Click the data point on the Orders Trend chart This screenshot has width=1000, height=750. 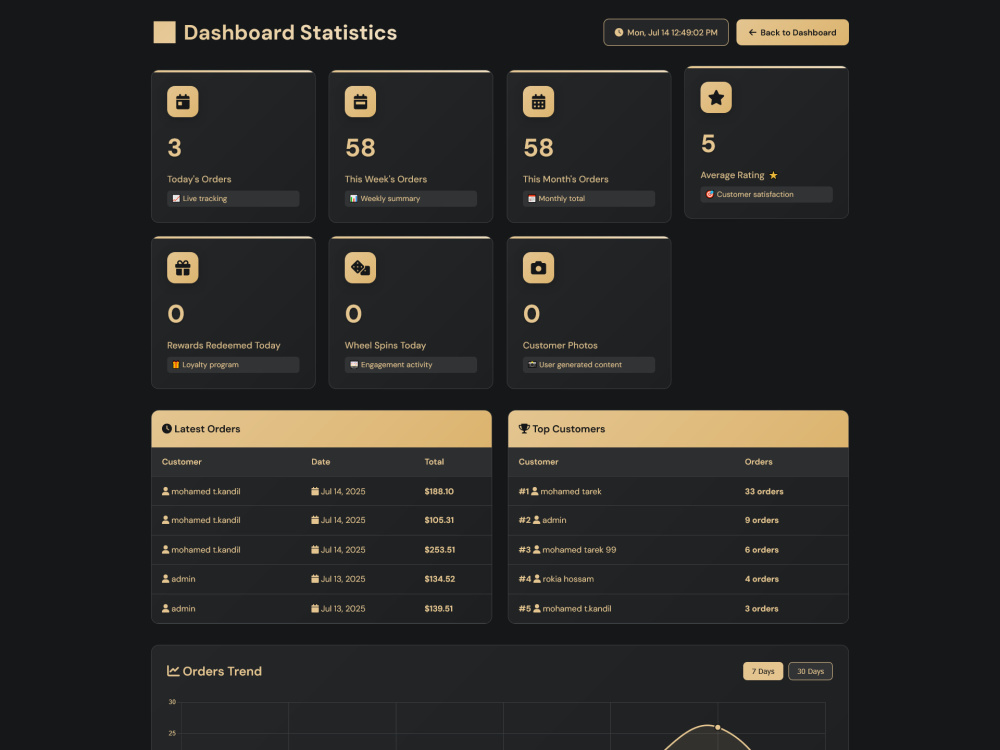click(717, 727)
